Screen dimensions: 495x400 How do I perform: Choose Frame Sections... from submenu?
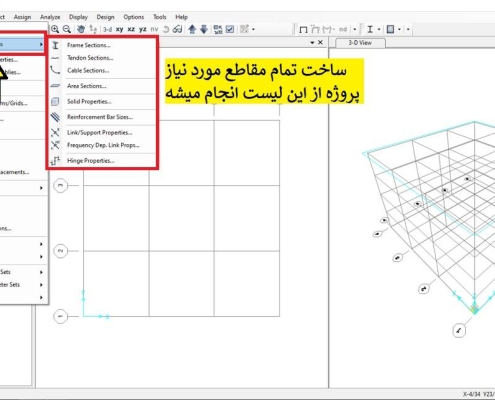tap(102, 45)
